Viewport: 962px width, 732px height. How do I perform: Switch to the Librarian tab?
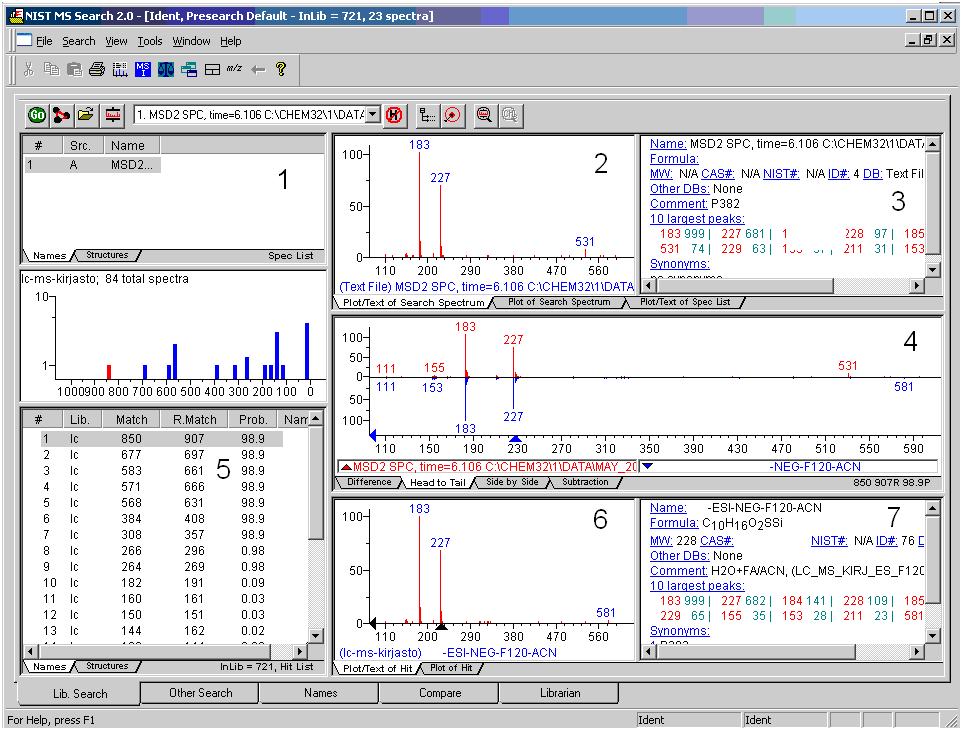pyautogui.click(x=560, y=693)
